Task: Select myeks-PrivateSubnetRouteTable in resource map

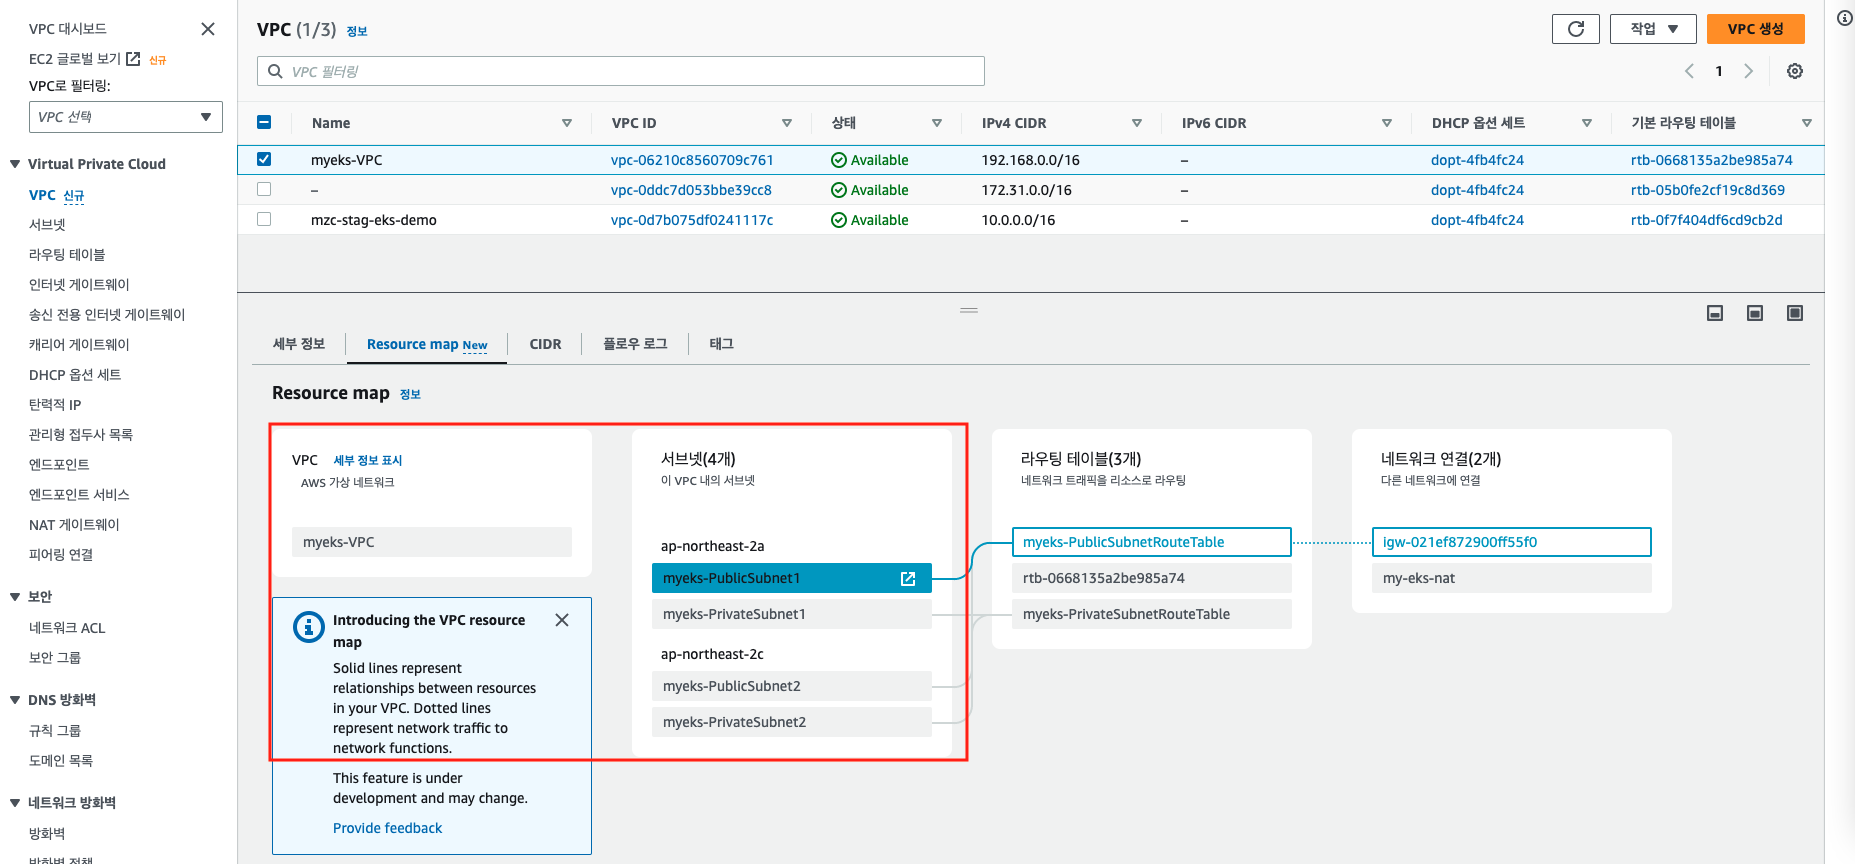Action: tap(1152, 614)
